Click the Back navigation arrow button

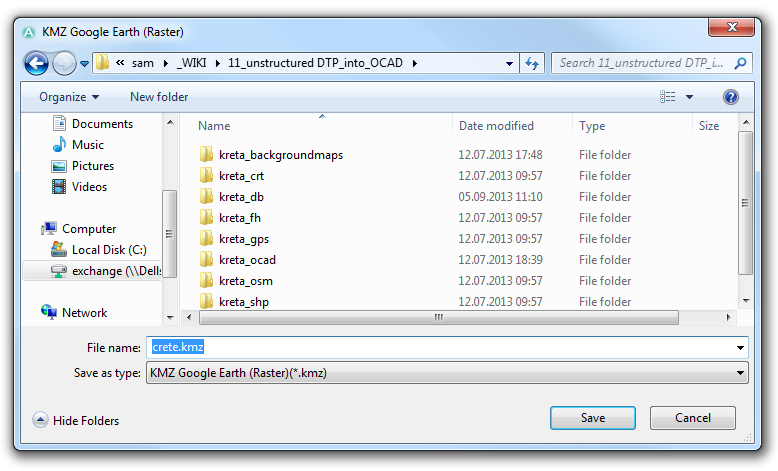(36, 64)
